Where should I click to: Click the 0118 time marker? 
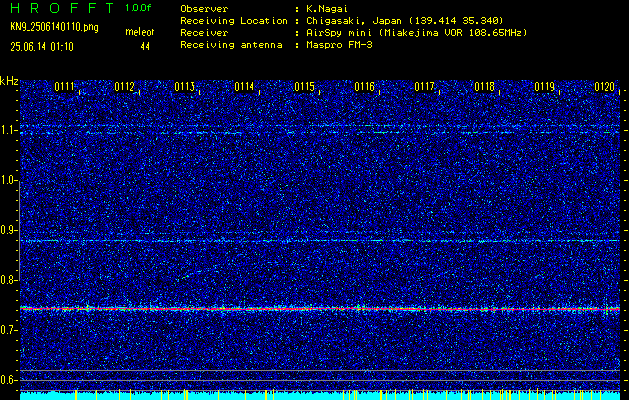485,87
